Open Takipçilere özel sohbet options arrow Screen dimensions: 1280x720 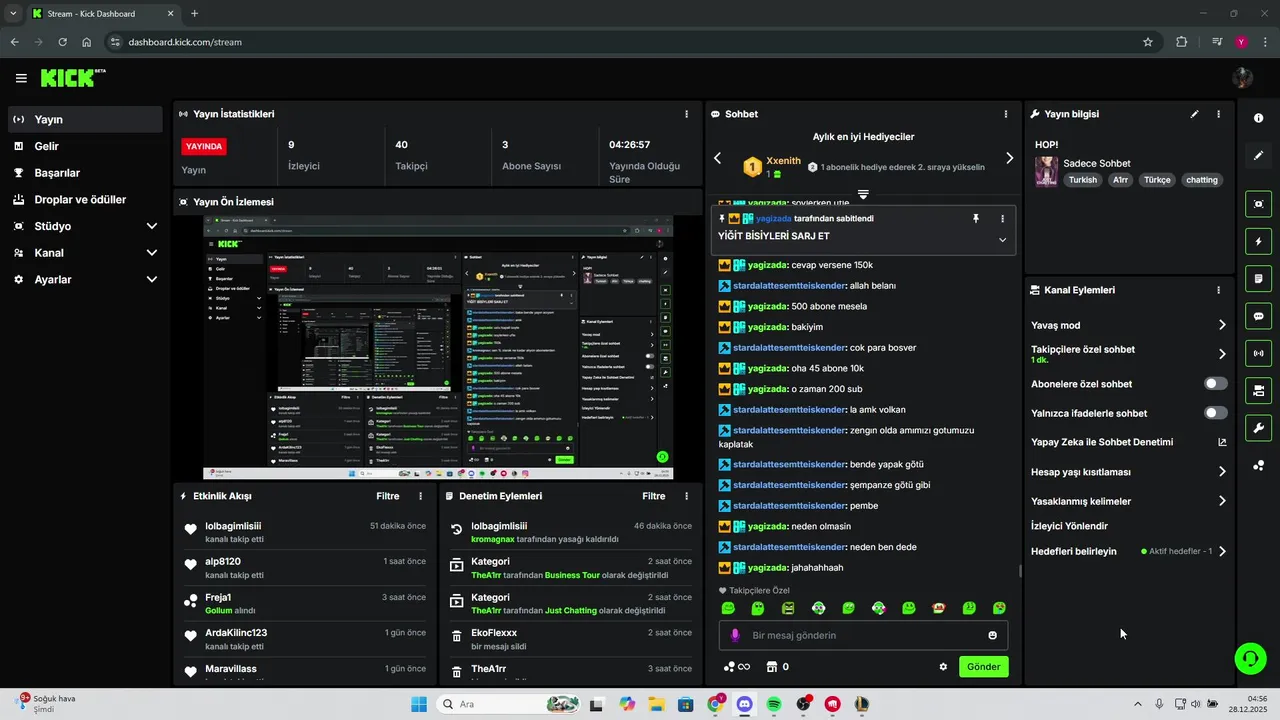pos(1222,354)
